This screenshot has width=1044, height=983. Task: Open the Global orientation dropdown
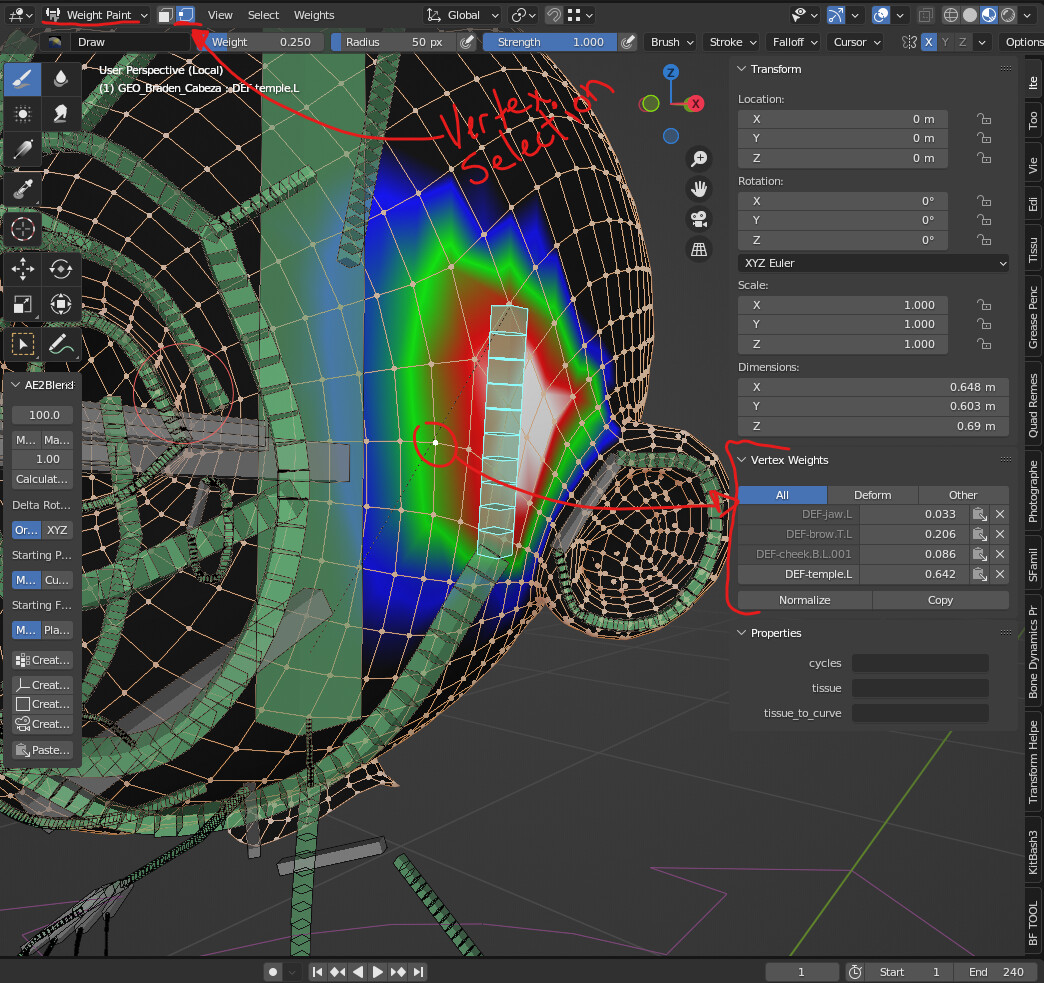coord(463,15)
